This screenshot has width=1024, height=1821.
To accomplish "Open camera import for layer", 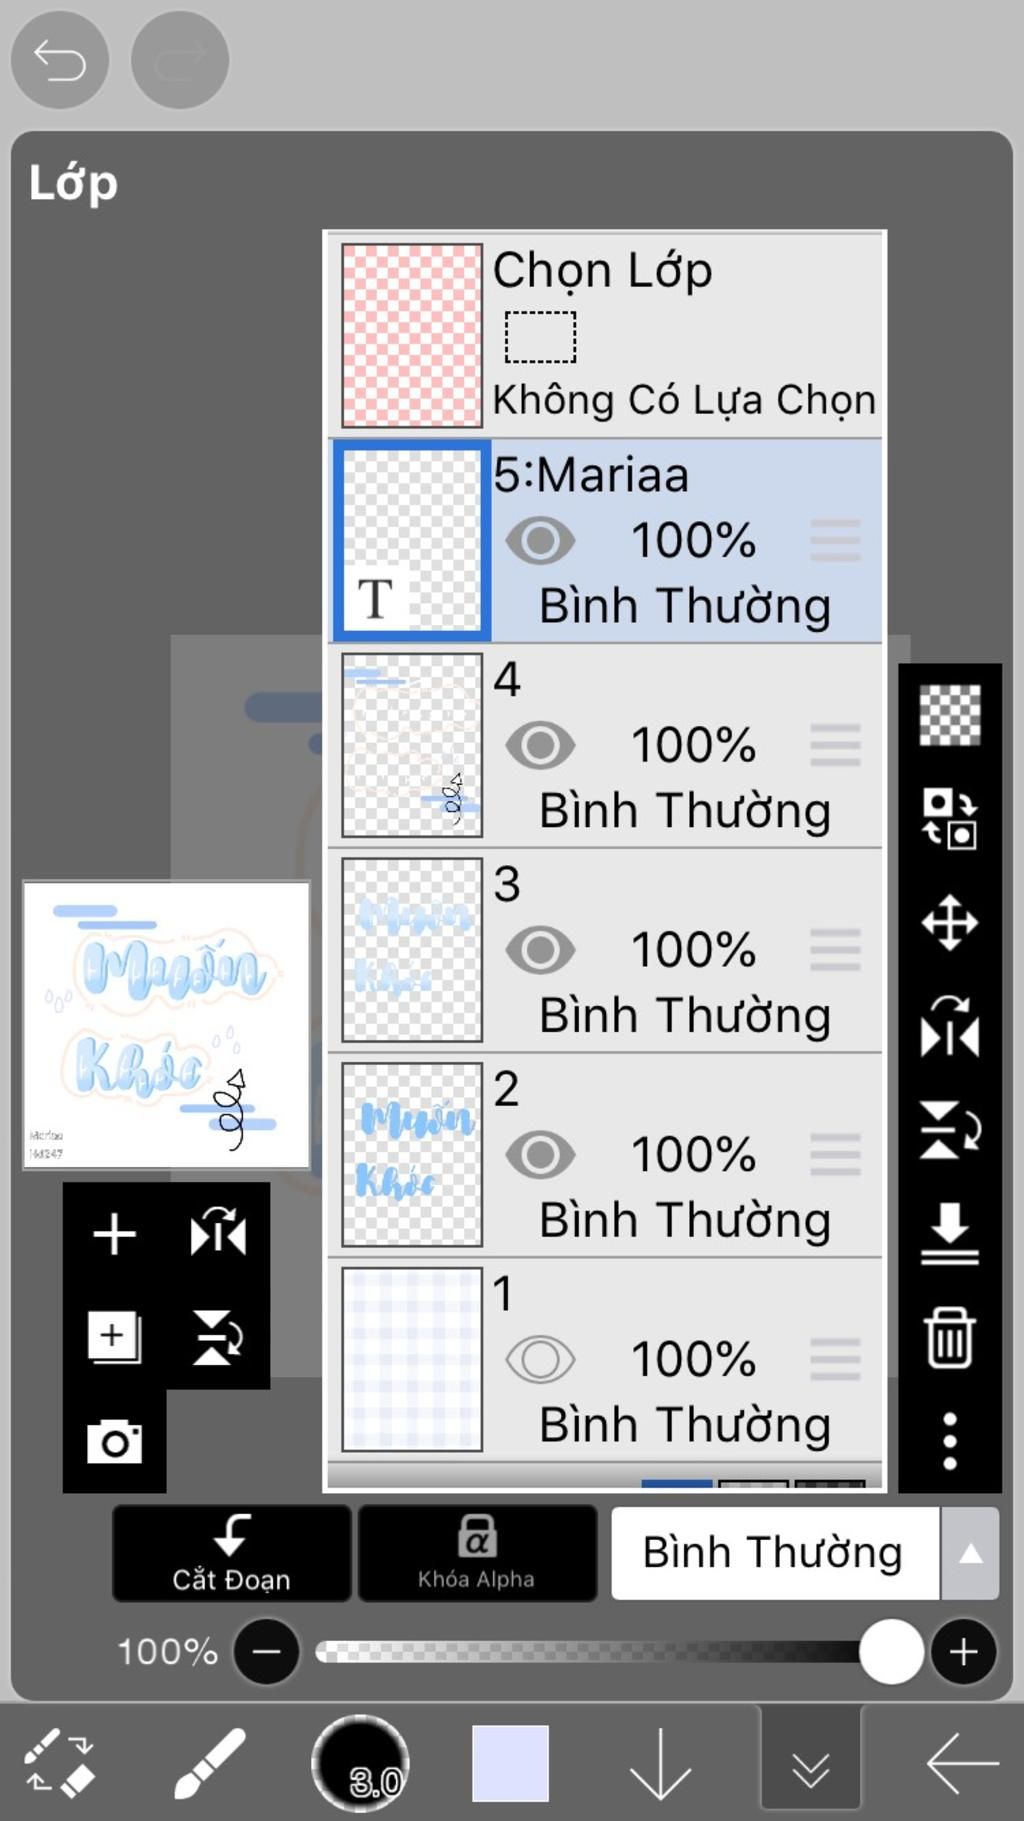I will (x=114, y=1441).
